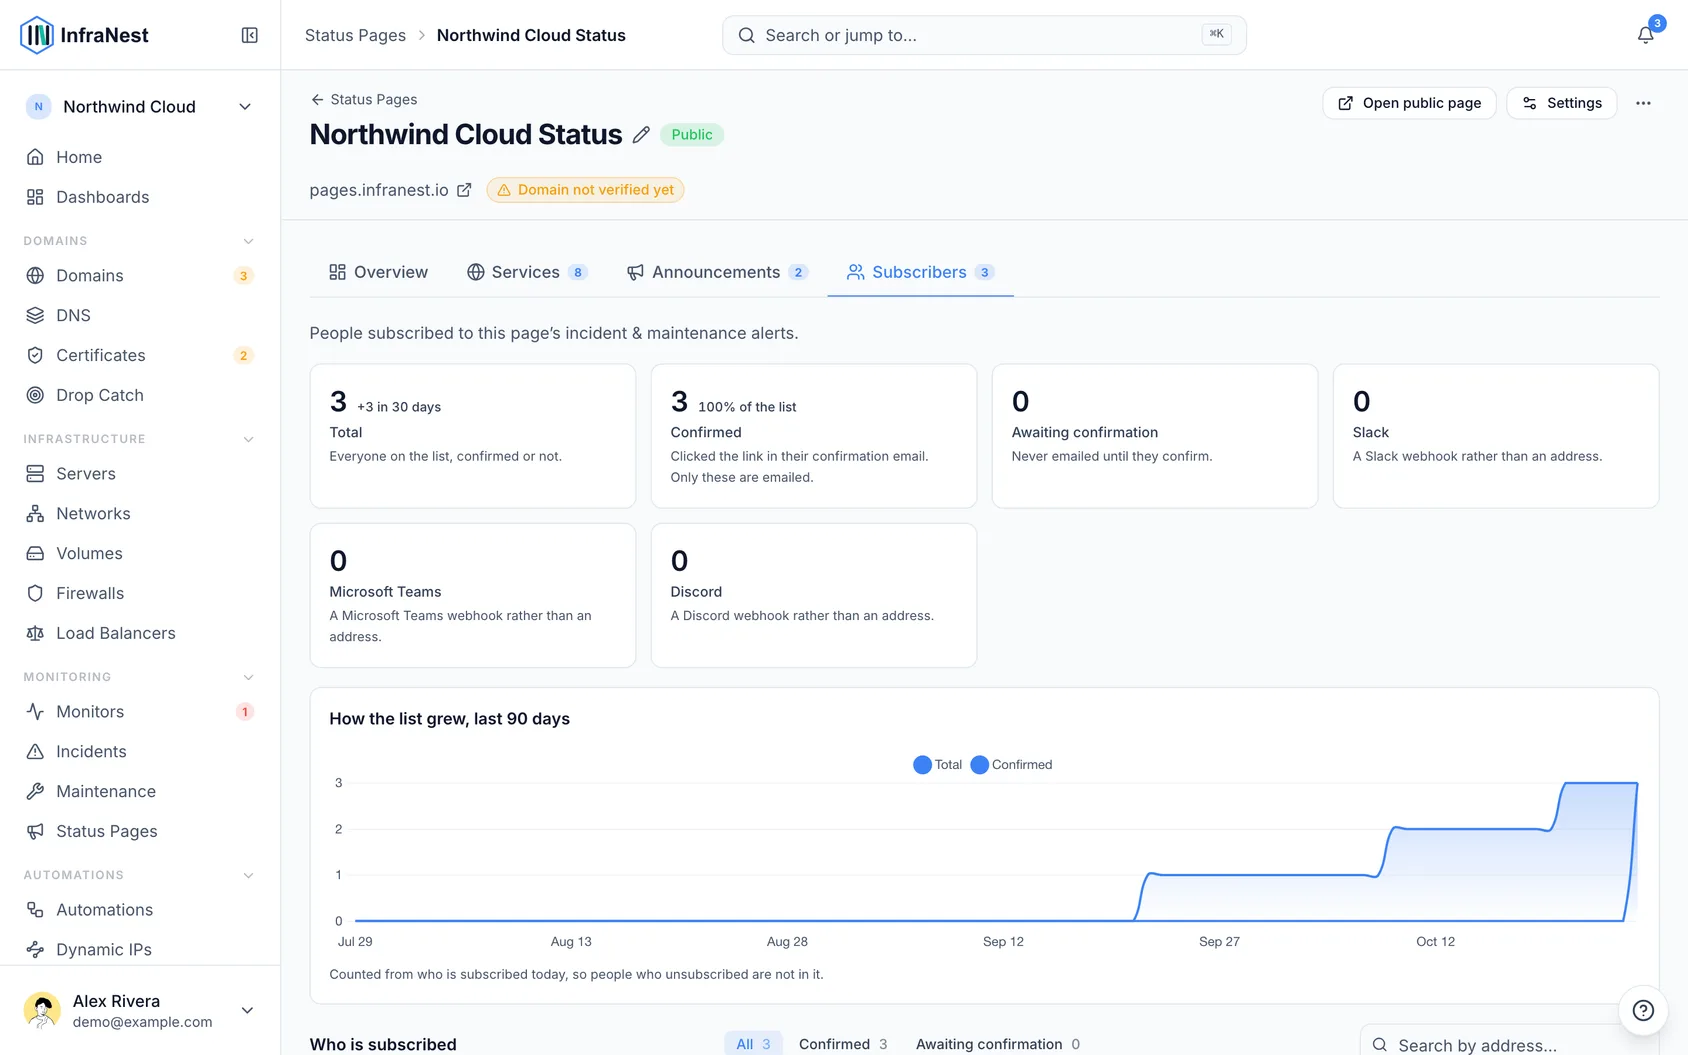Screen dimensions: 1688x1055
Task: Focus the Search or jump to field
Action: point(984,35)
